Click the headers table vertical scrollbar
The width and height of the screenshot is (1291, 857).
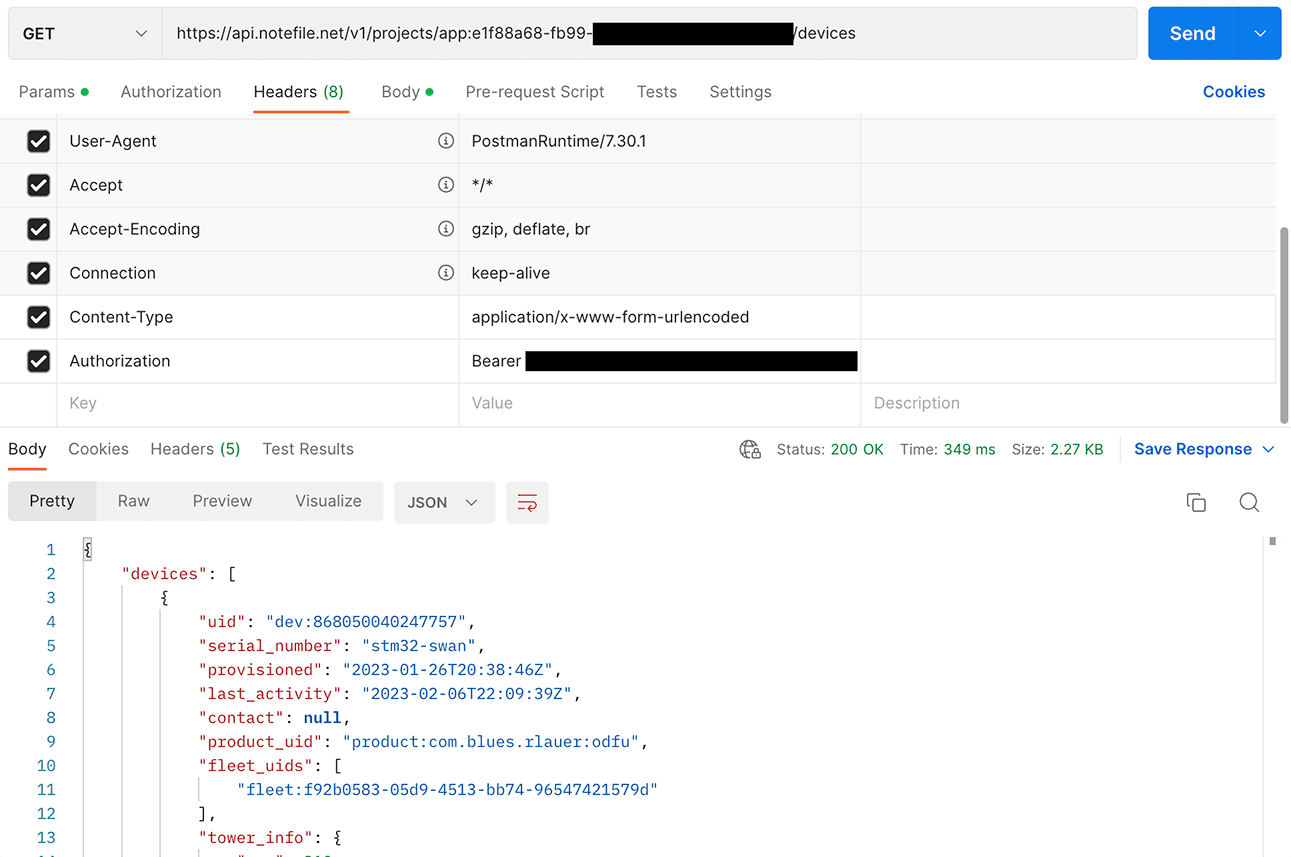(x=1285, y=325)
